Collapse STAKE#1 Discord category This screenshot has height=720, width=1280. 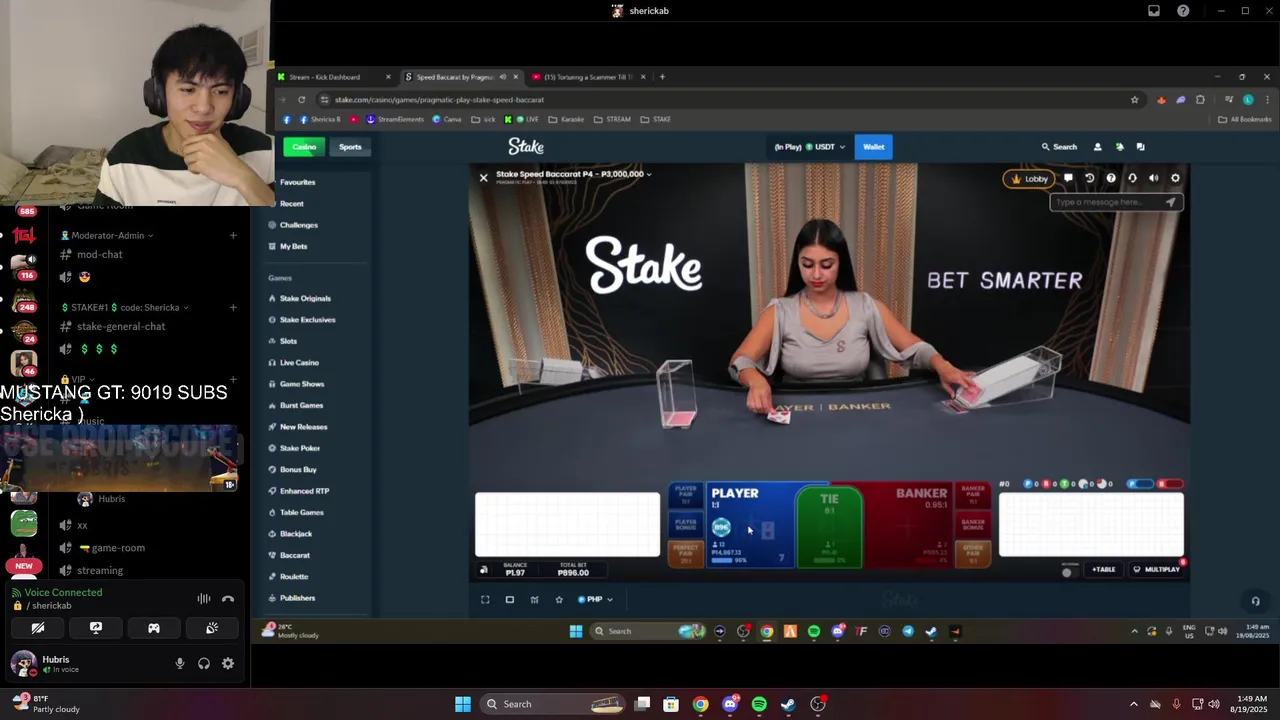[x=125, y=307]
